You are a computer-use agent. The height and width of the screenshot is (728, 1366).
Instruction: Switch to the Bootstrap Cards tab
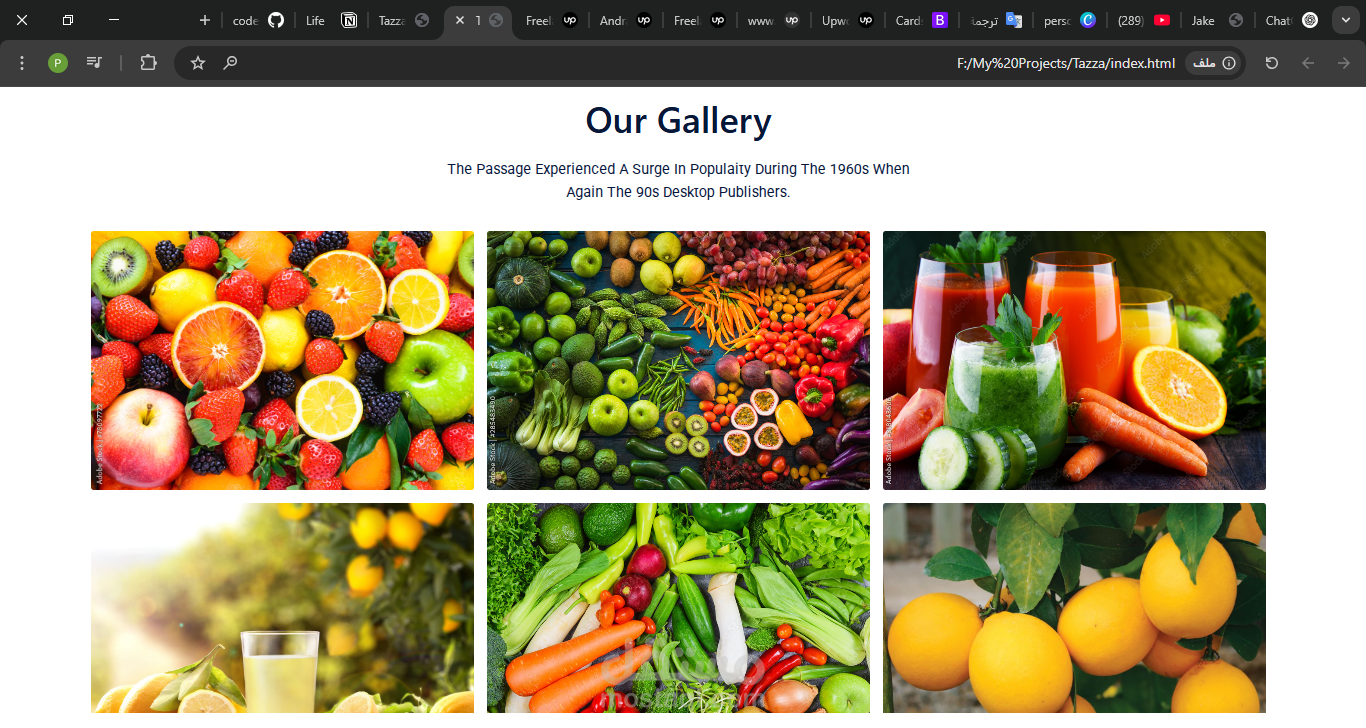pyautogui.click(x=921, y=20)
